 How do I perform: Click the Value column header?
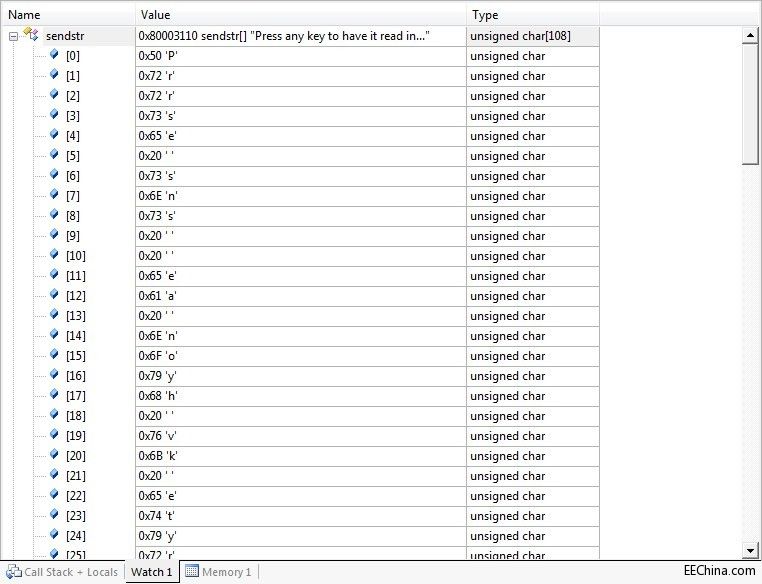click(300, 15)
